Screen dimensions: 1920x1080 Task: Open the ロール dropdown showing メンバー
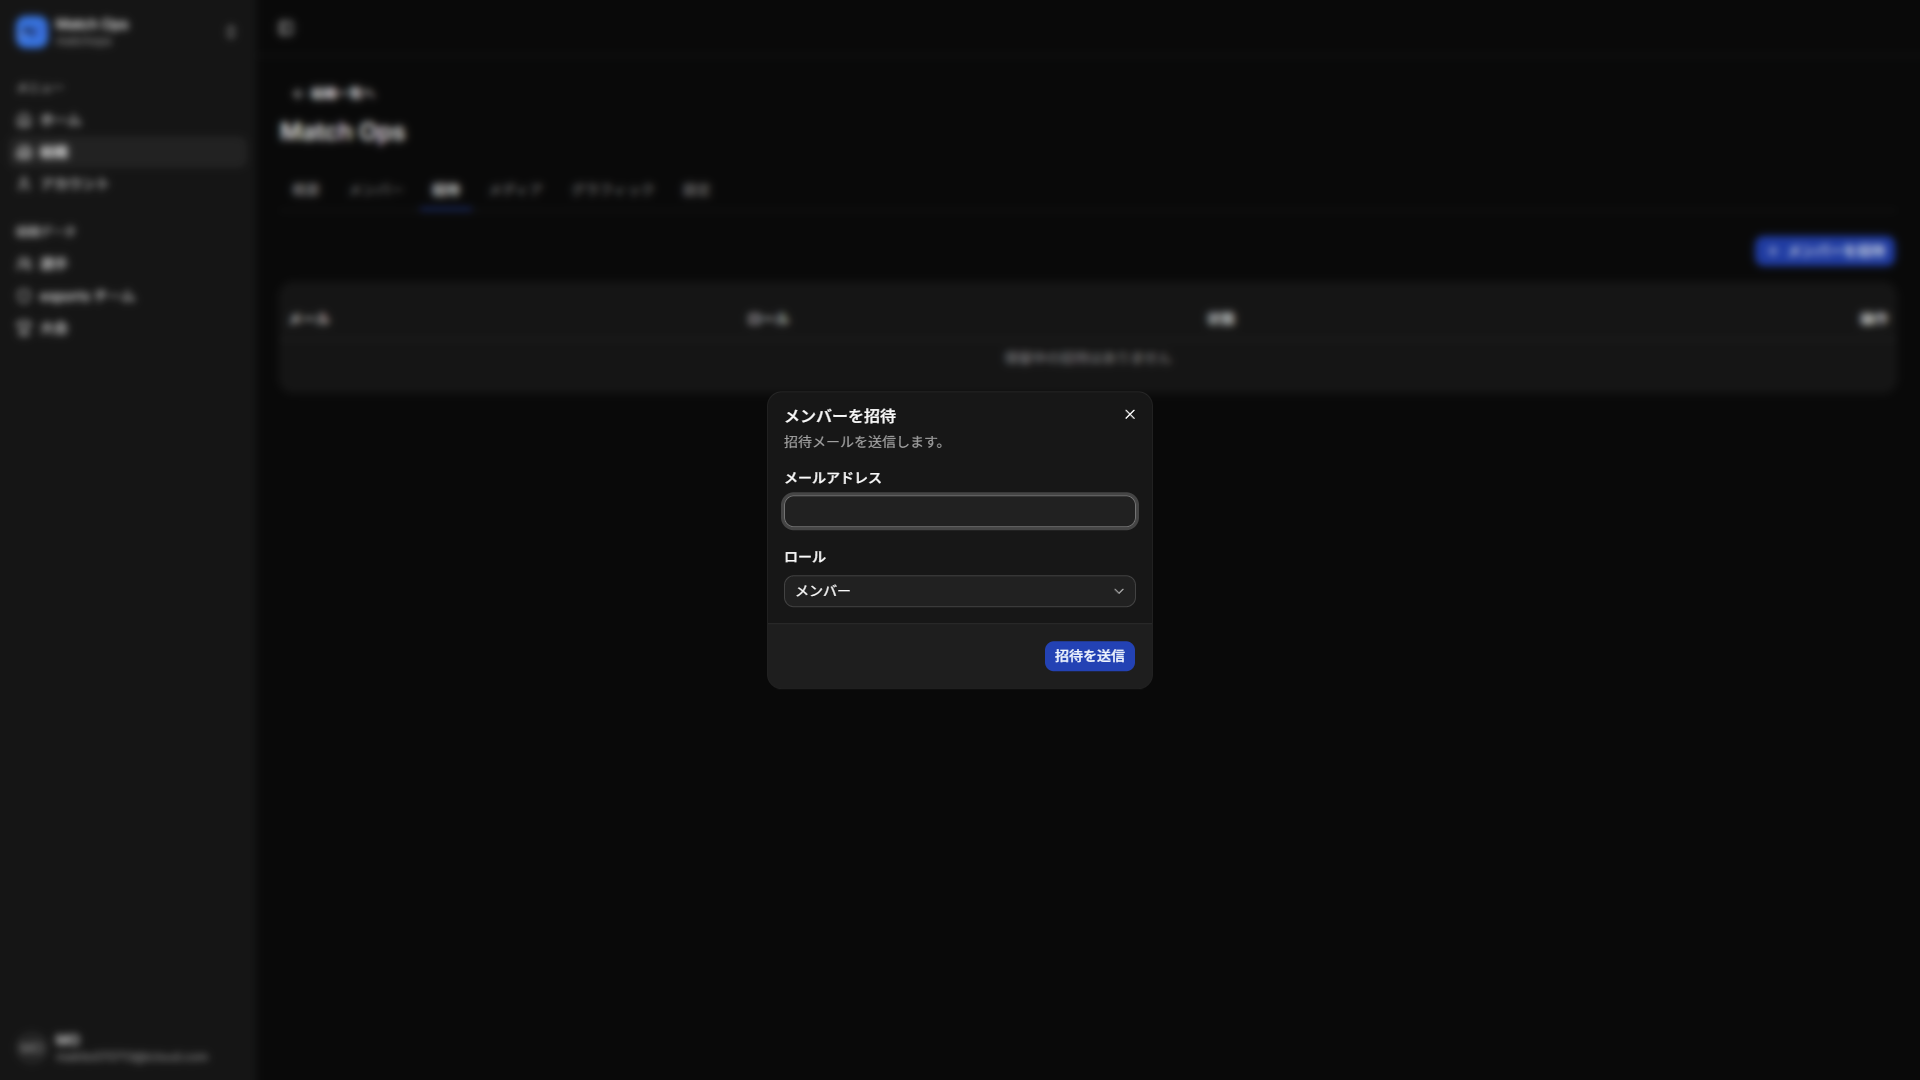click(x=959, y=591)
